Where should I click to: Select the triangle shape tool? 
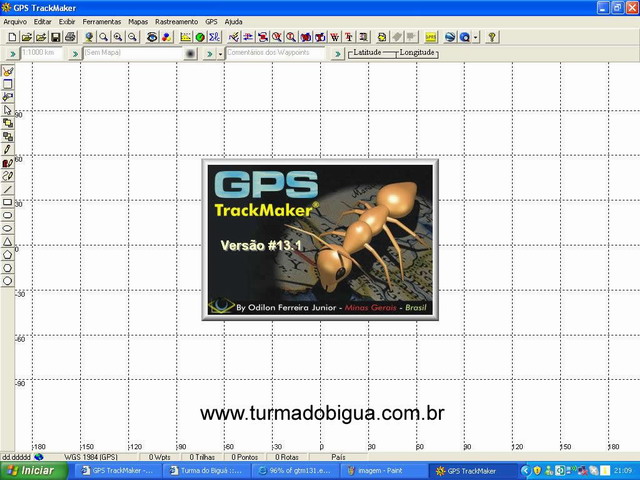(7, 241)
